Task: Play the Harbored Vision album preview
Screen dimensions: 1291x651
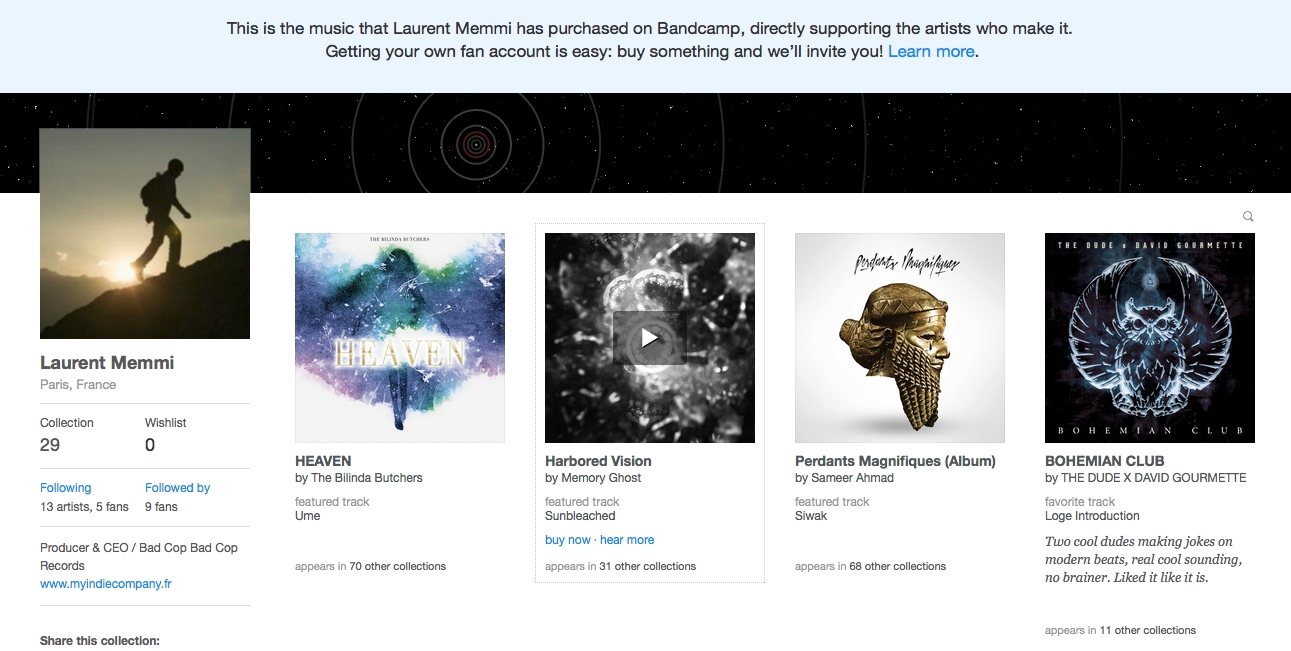Action: (649, 338)
